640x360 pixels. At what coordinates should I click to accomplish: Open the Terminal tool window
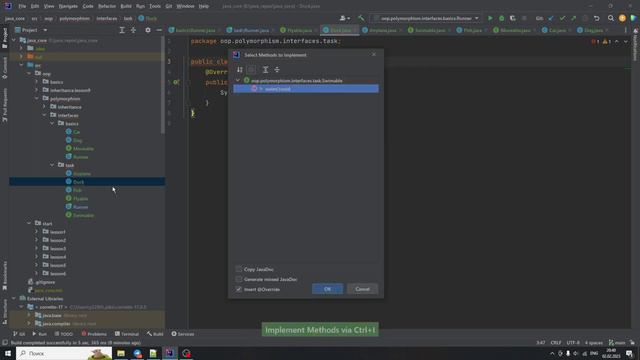(127, 334)
